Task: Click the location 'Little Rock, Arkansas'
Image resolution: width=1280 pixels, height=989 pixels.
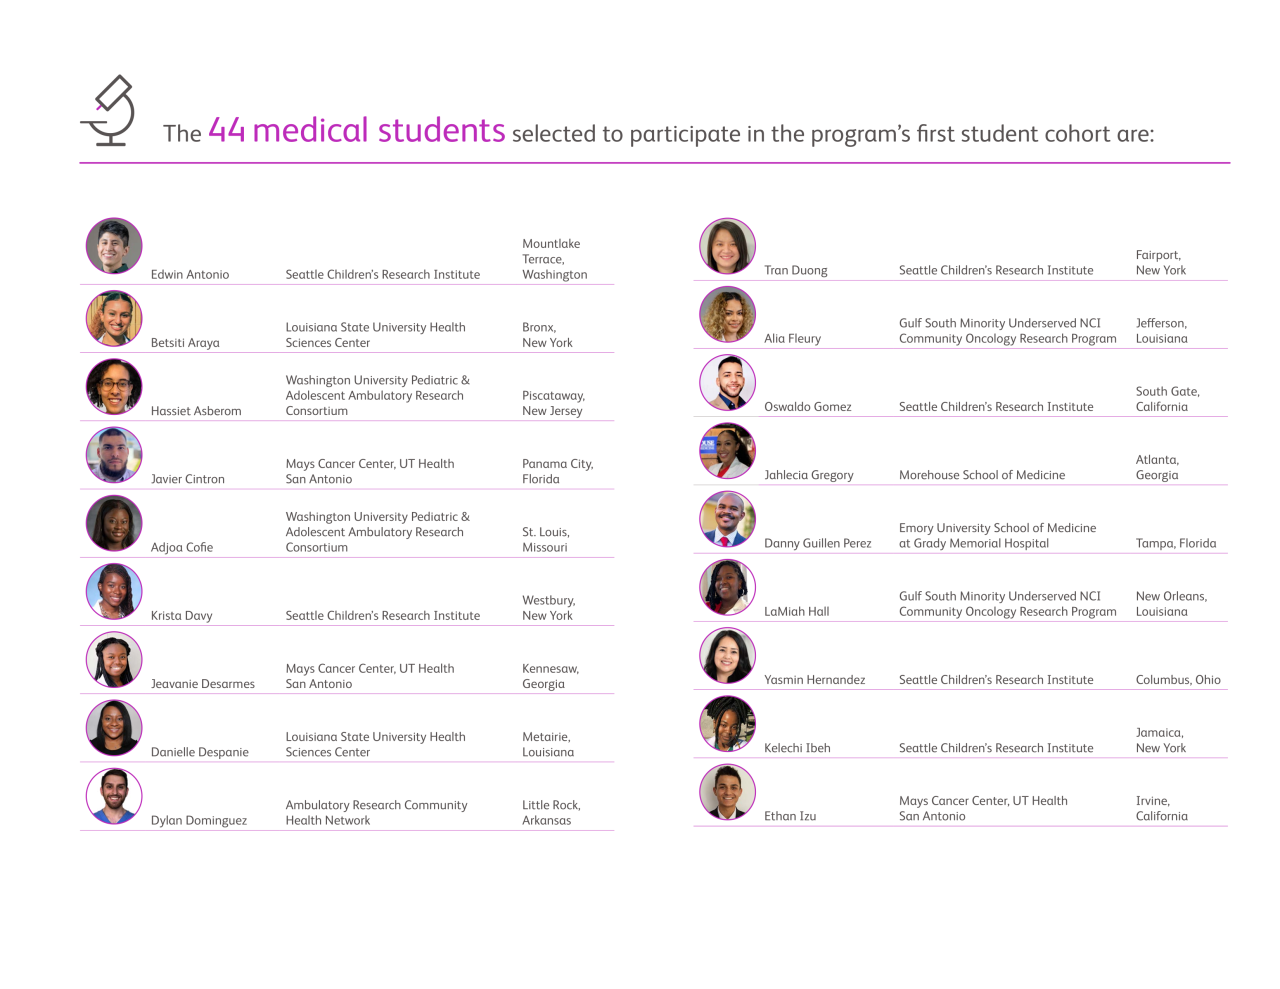Action: 551,813
